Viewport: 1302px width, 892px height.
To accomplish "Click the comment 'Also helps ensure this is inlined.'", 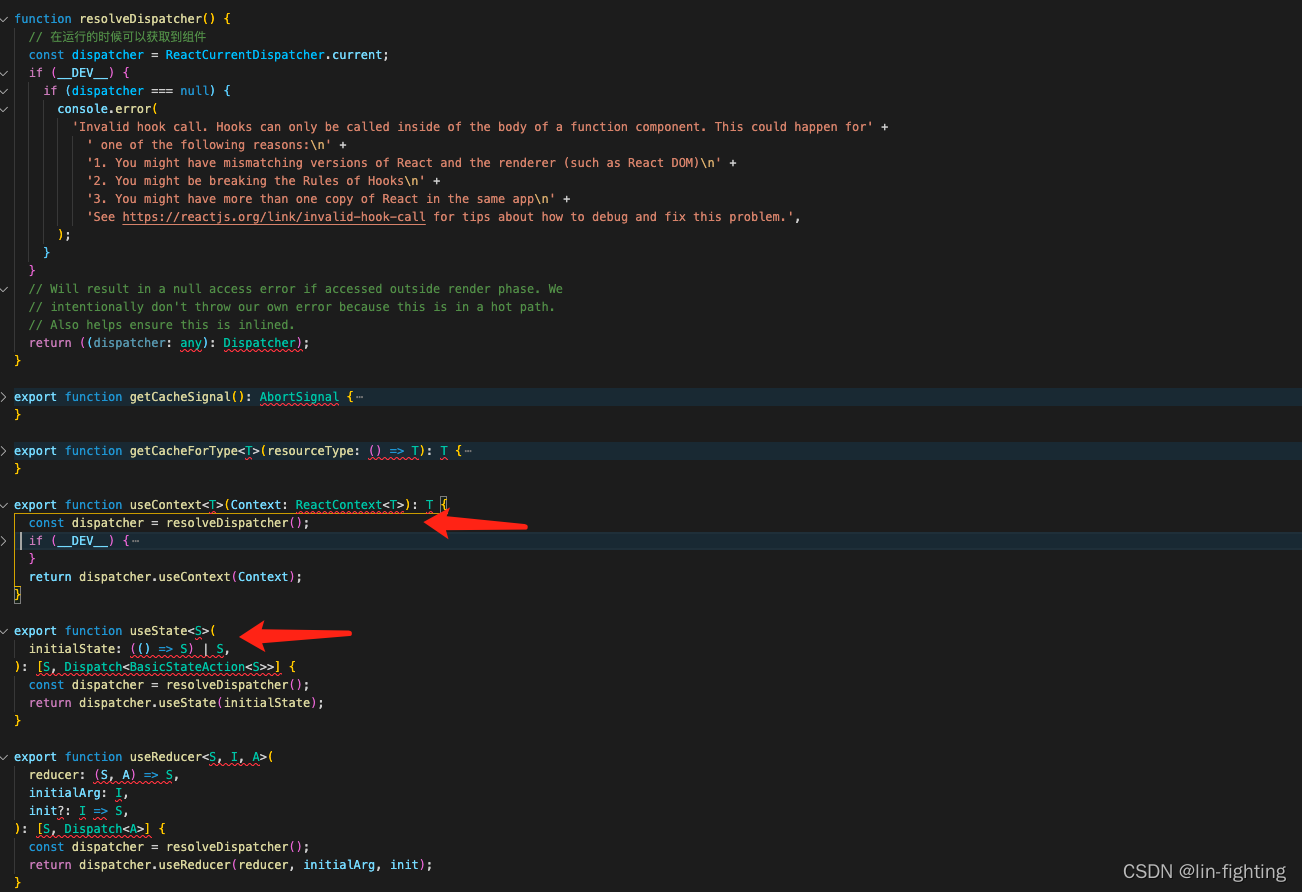I will 162,325.
